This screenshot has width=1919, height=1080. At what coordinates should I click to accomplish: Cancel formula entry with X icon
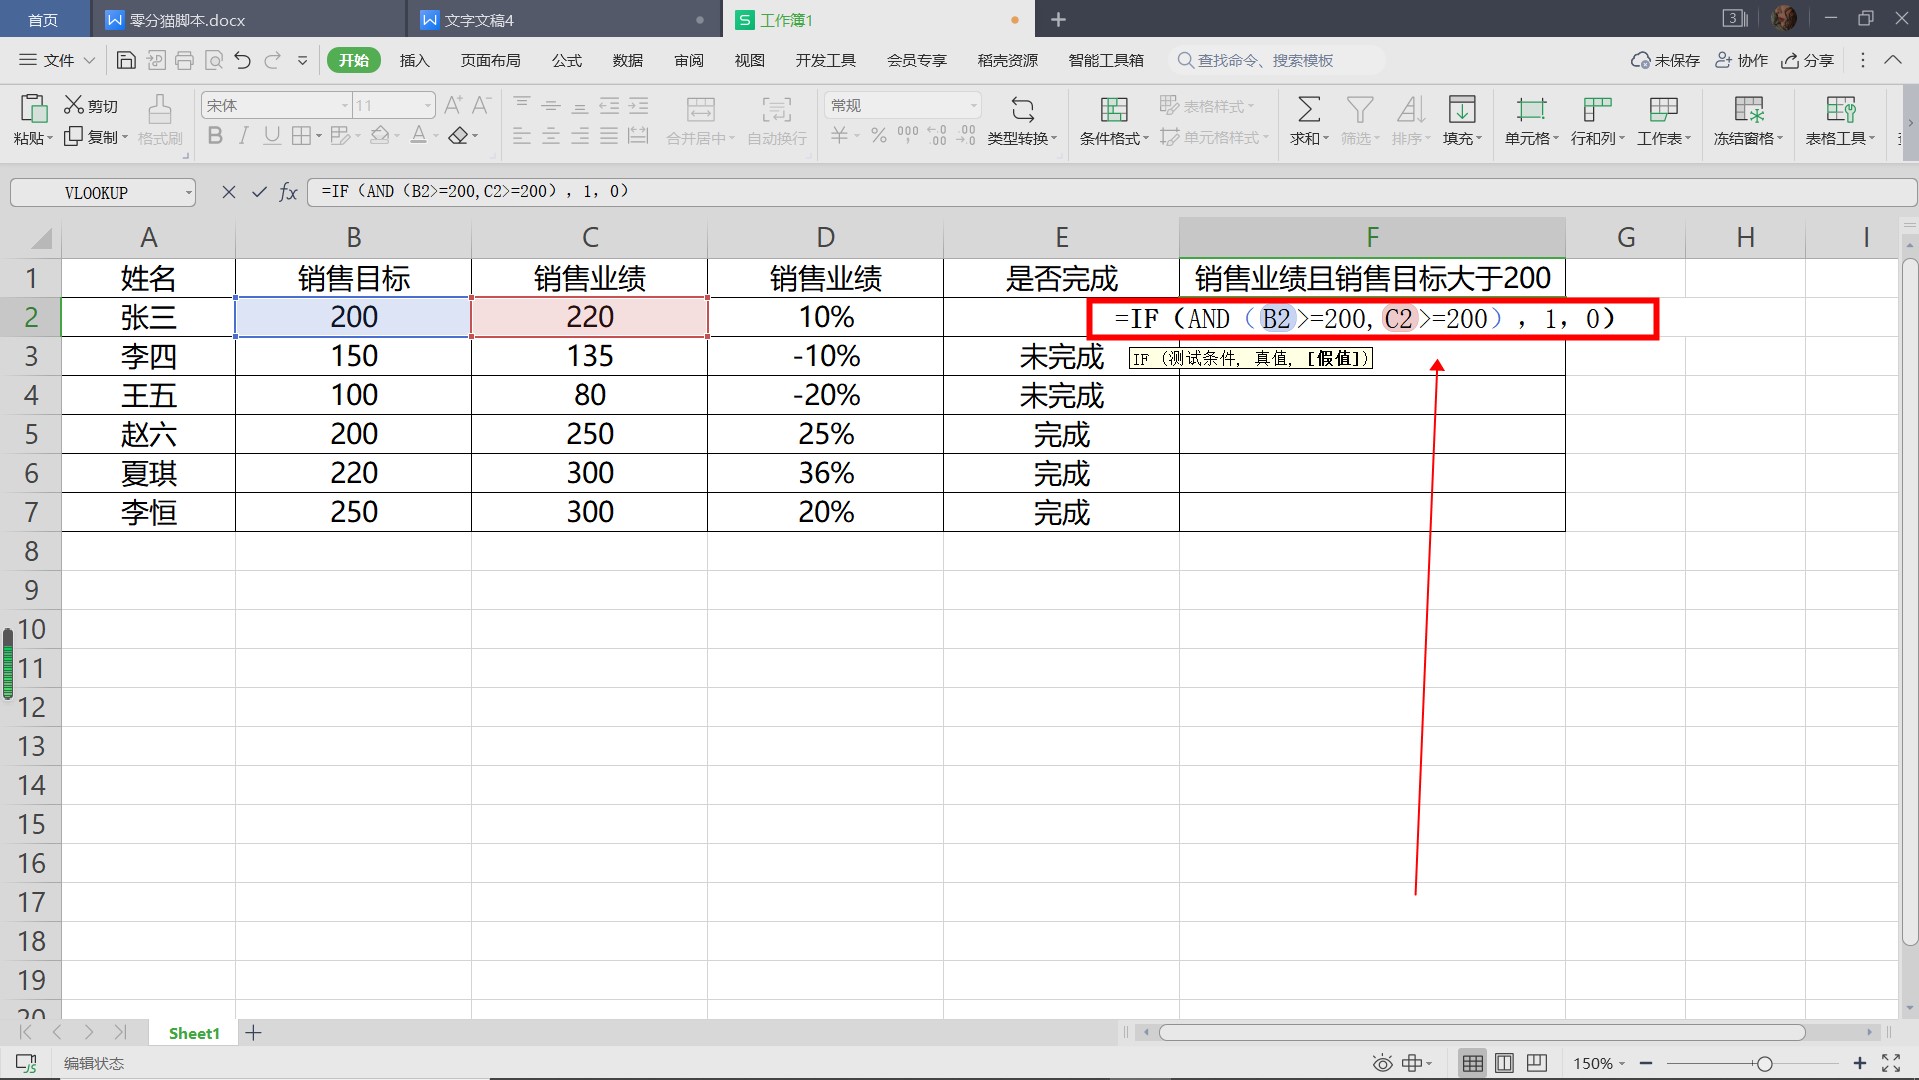229,192
